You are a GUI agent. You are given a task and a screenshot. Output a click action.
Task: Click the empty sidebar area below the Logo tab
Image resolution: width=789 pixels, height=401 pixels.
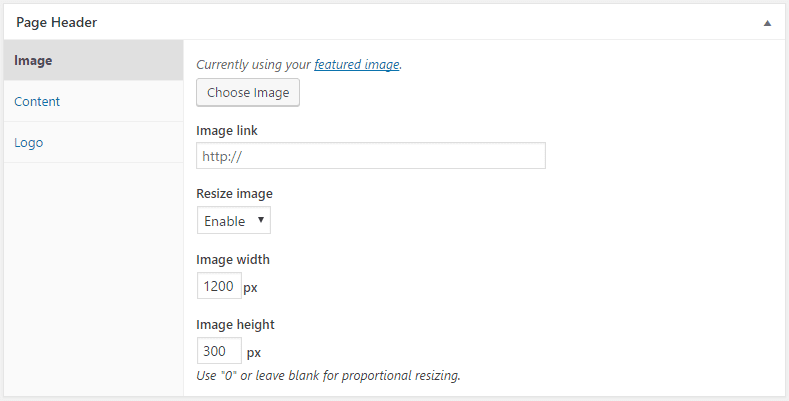click(93, 270)
